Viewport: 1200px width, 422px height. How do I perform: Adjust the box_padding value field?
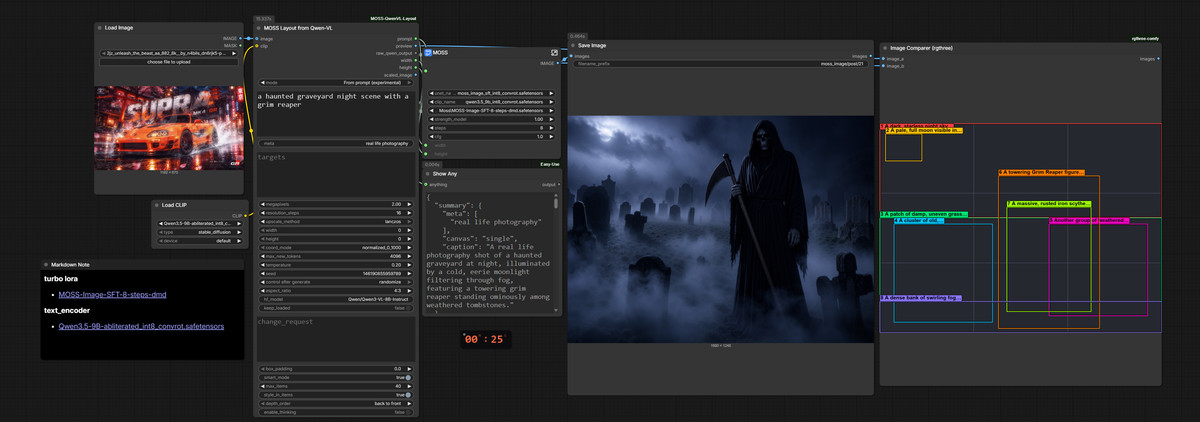point(335,368)
